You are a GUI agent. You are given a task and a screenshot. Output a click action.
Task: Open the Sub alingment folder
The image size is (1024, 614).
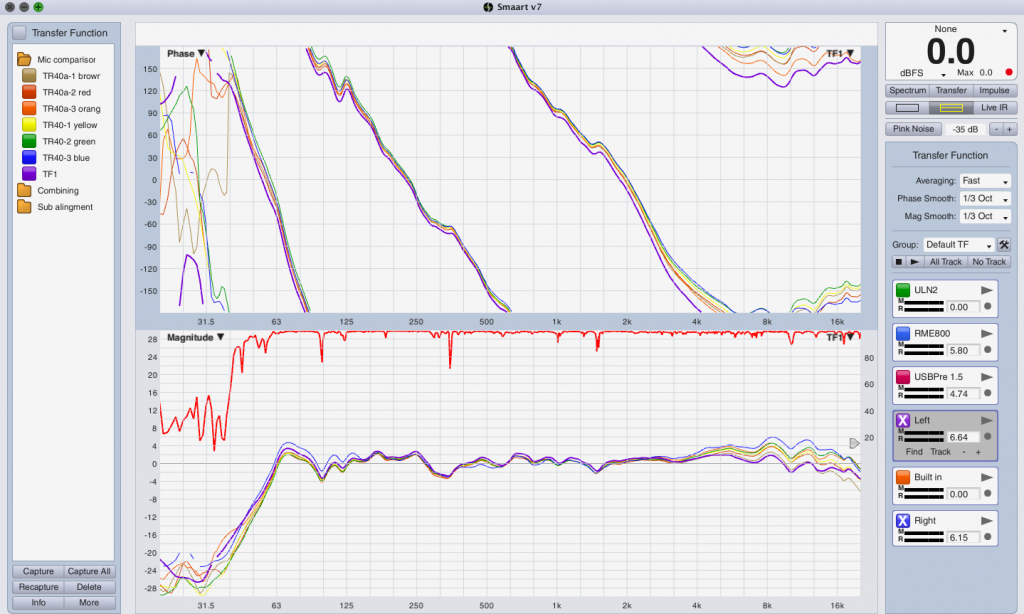tap(25, 207)
